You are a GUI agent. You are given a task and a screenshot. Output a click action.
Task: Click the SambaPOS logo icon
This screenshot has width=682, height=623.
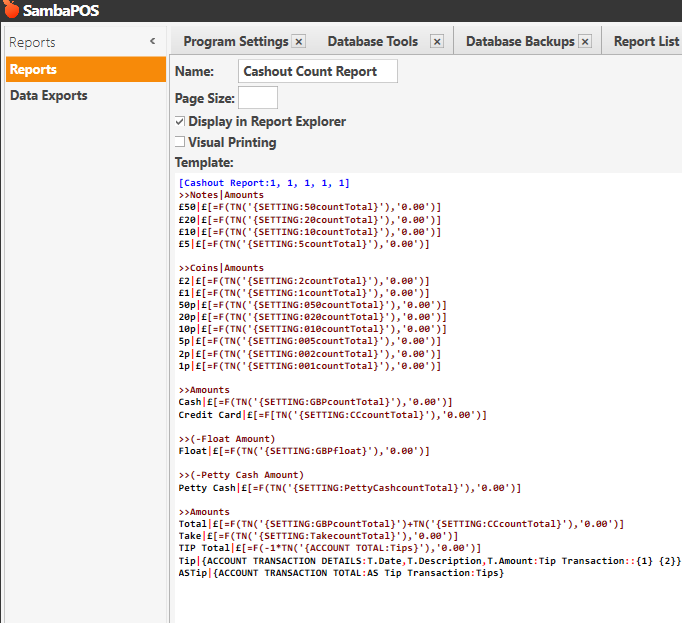12,9
